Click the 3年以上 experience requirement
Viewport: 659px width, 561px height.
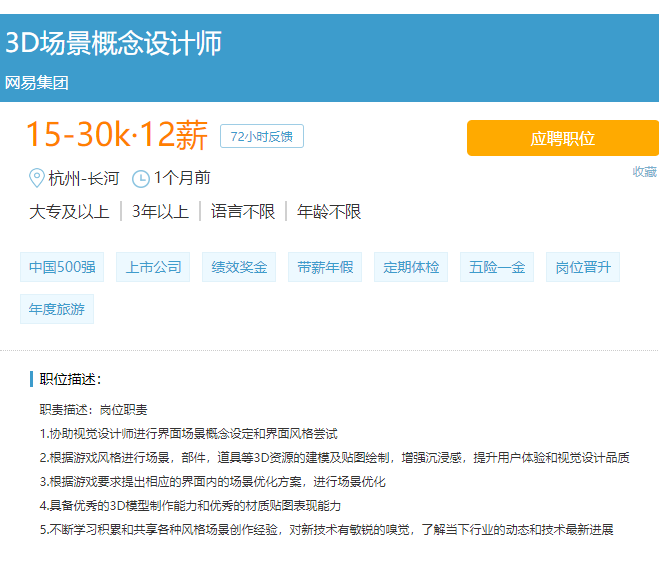[160, 211]
